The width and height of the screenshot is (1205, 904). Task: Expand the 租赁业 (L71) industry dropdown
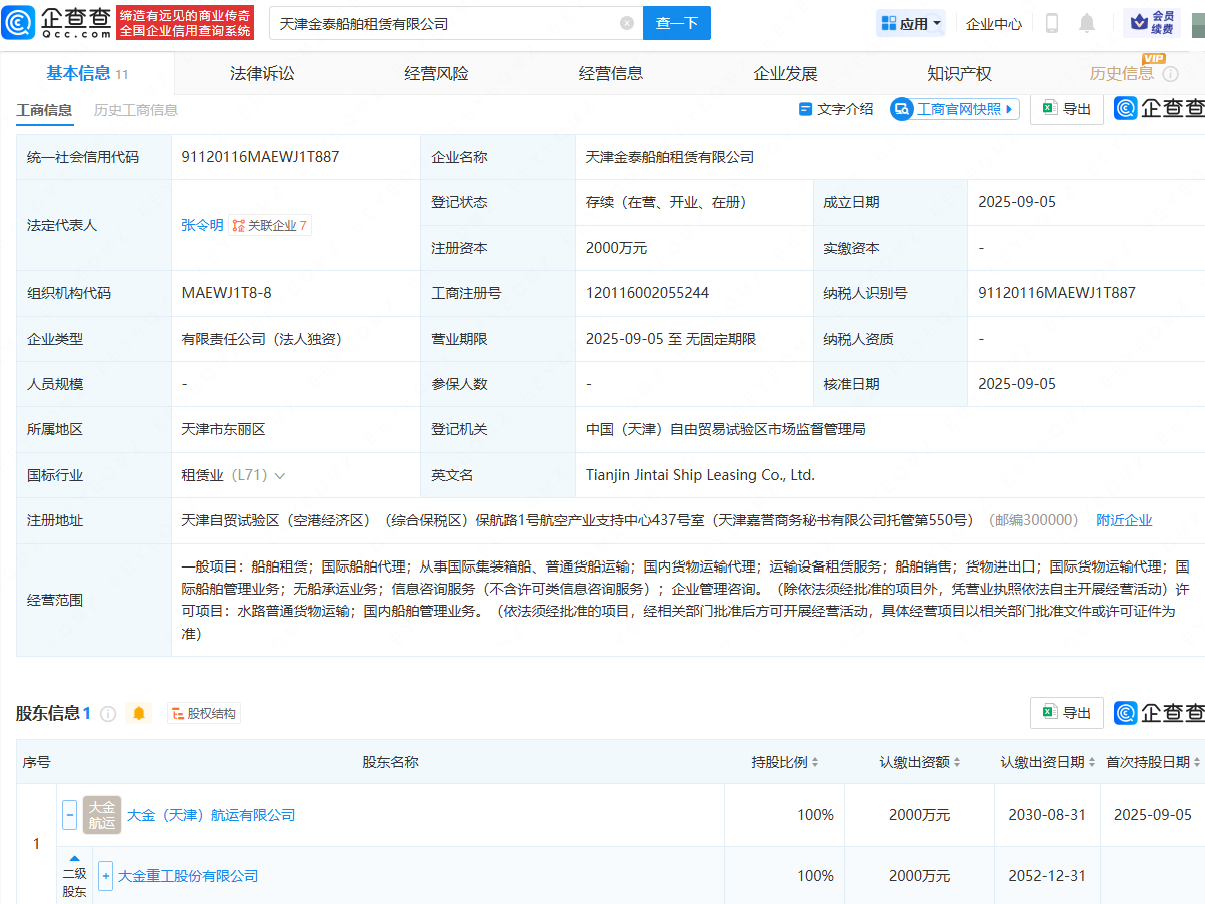click(280, 476)
